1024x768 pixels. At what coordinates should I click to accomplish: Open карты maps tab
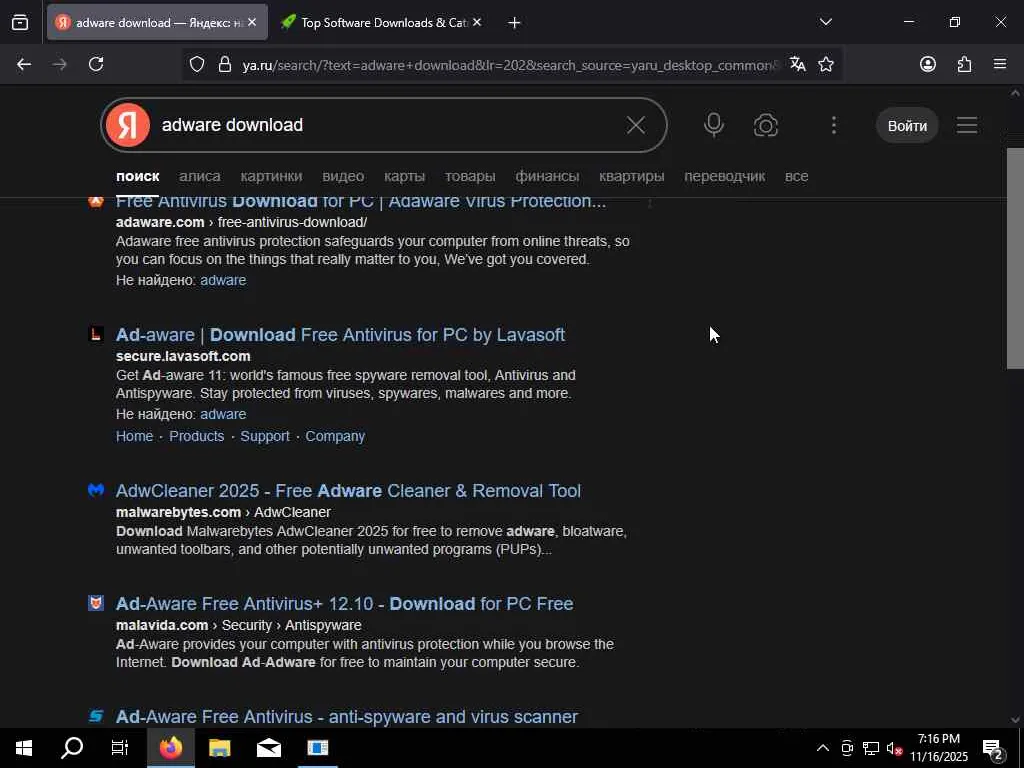404,176
